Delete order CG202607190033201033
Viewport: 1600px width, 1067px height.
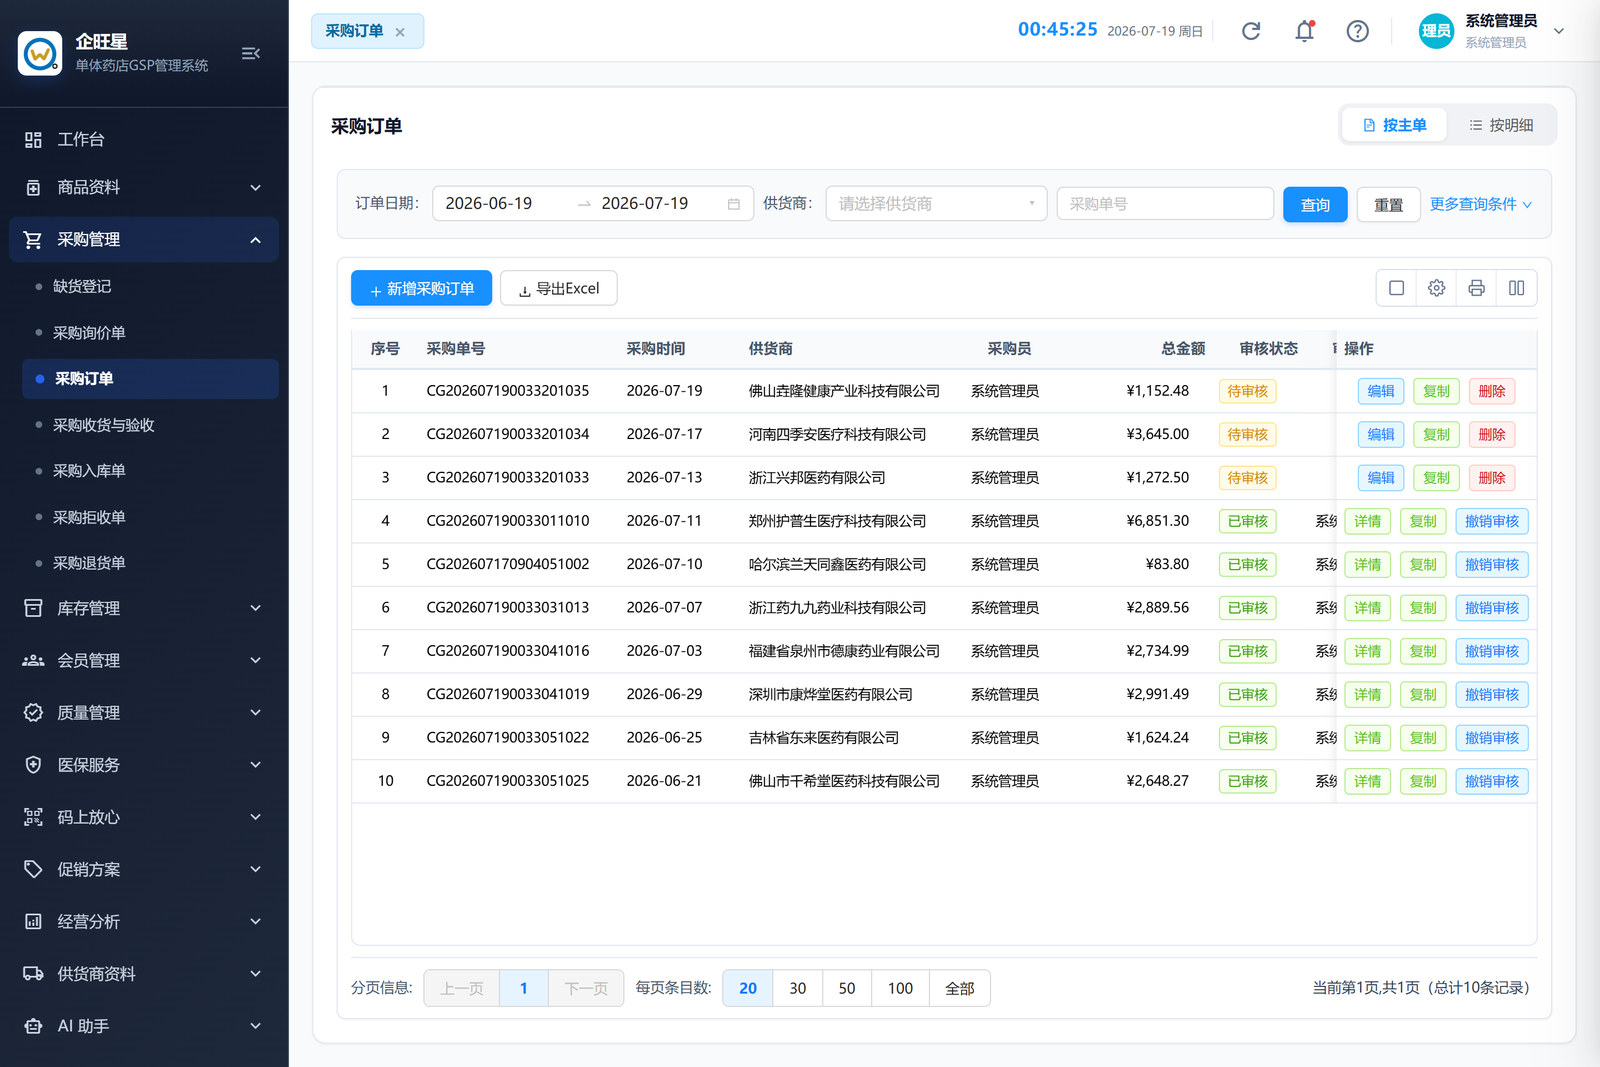pos(1491,478)
